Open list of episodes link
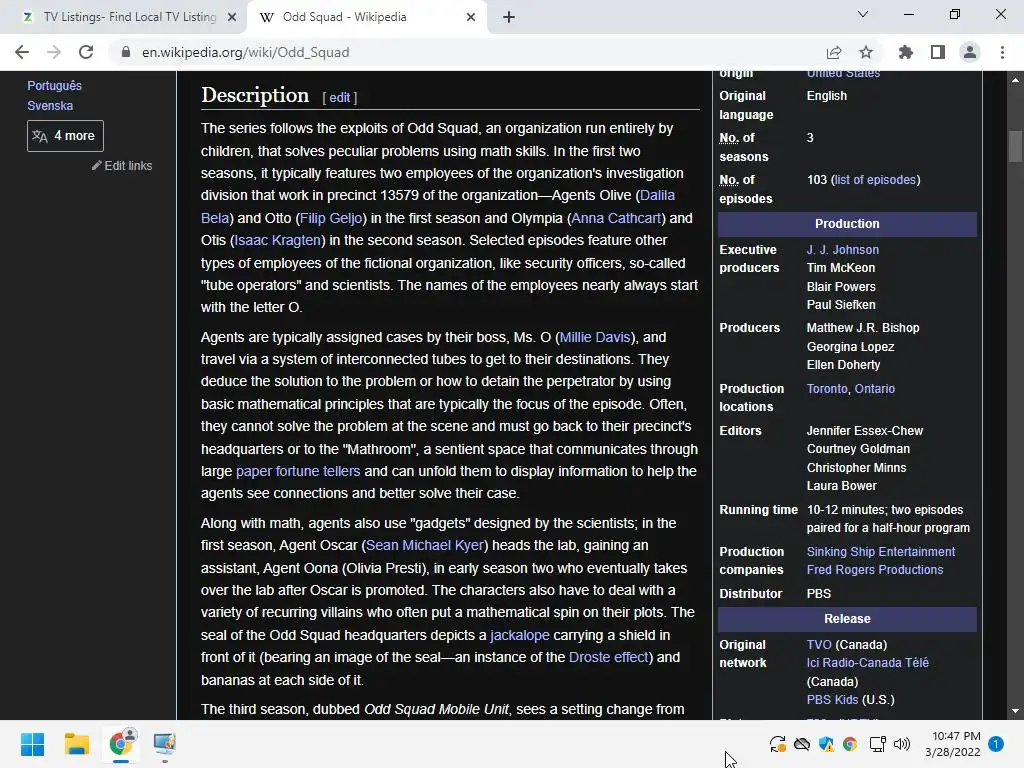This screenshot has height=768, width=1024. [x=875, y=180]
